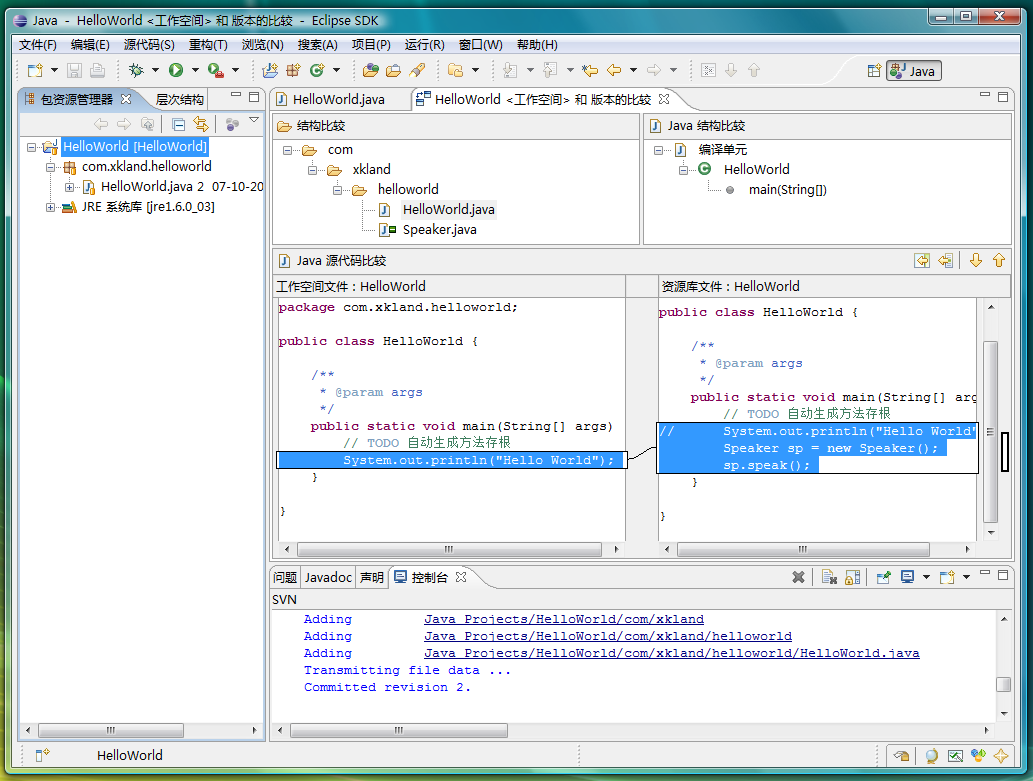Click the Remove Terminated Launches X icon in console
1033x781 pixels.
(798, 577)
